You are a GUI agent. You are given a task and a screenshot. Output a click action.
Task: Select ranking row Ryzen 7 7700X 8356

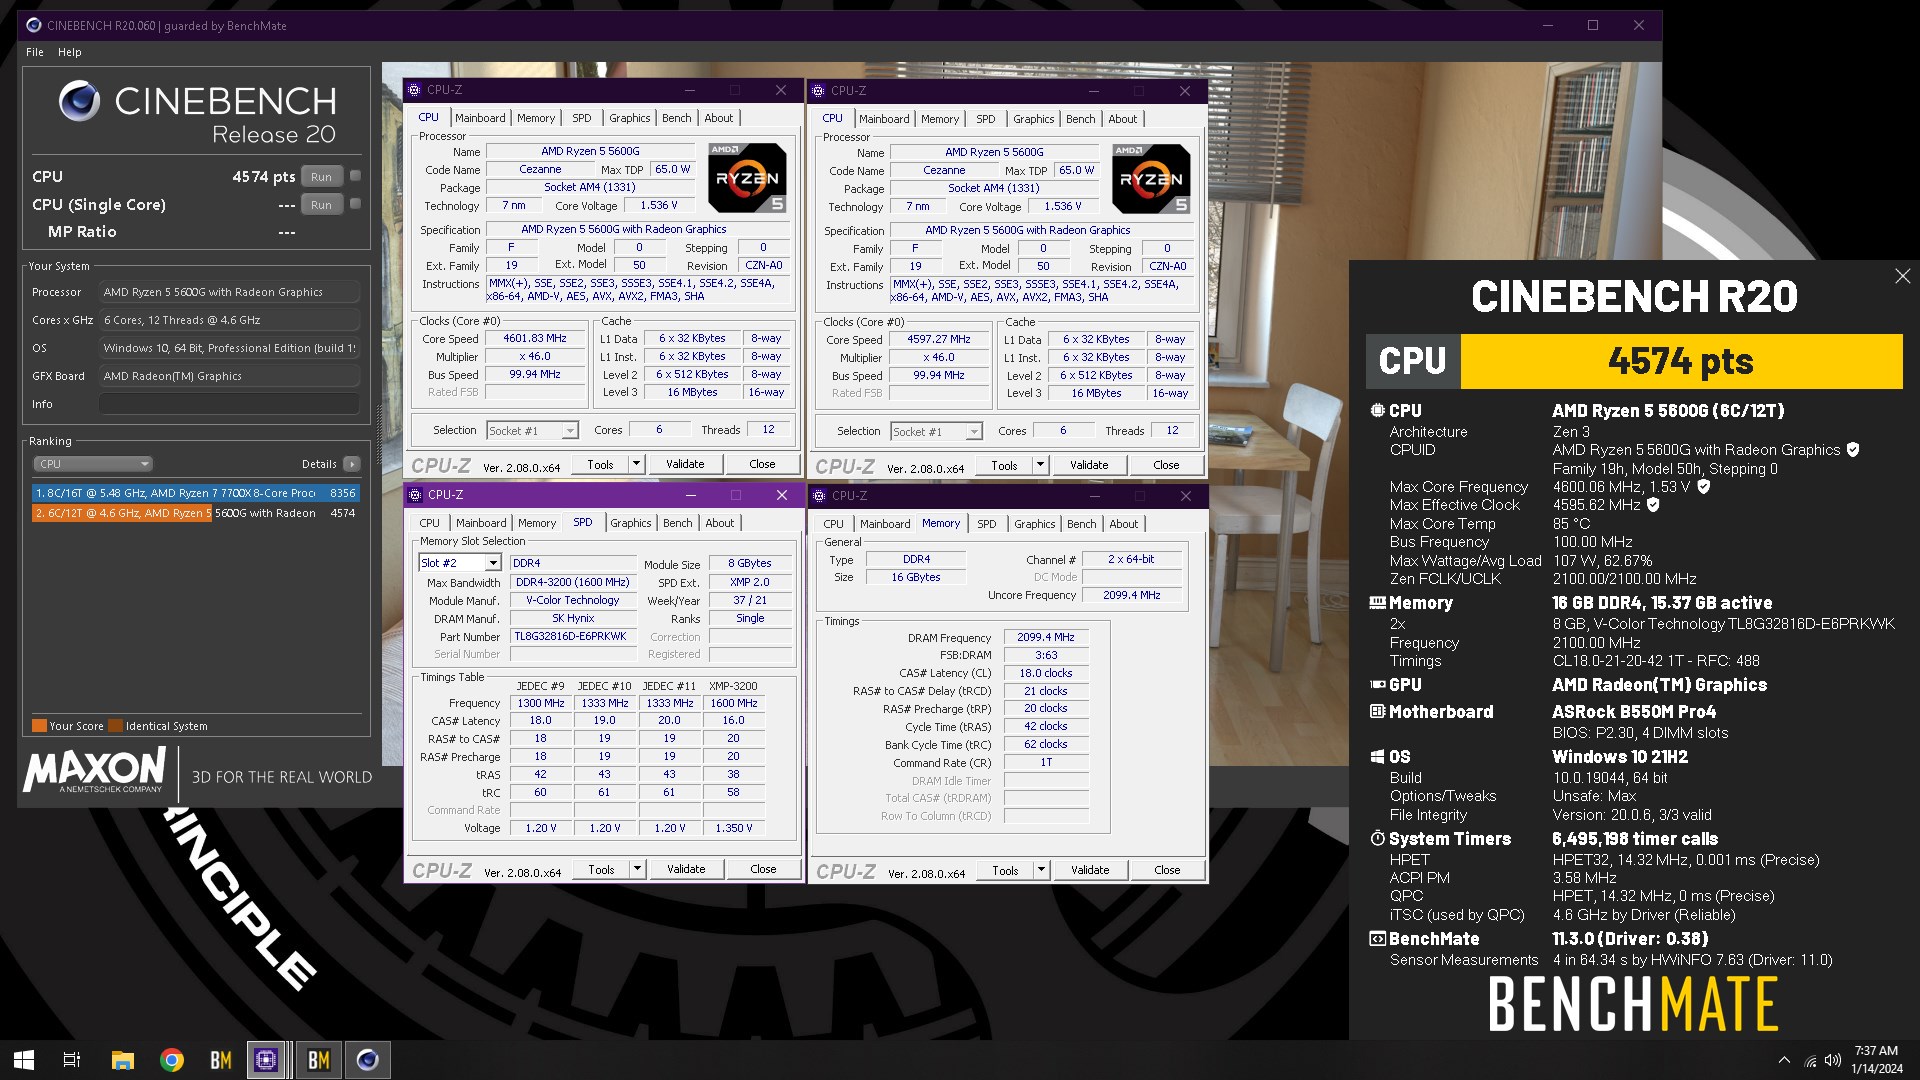[x=195, y=493]
